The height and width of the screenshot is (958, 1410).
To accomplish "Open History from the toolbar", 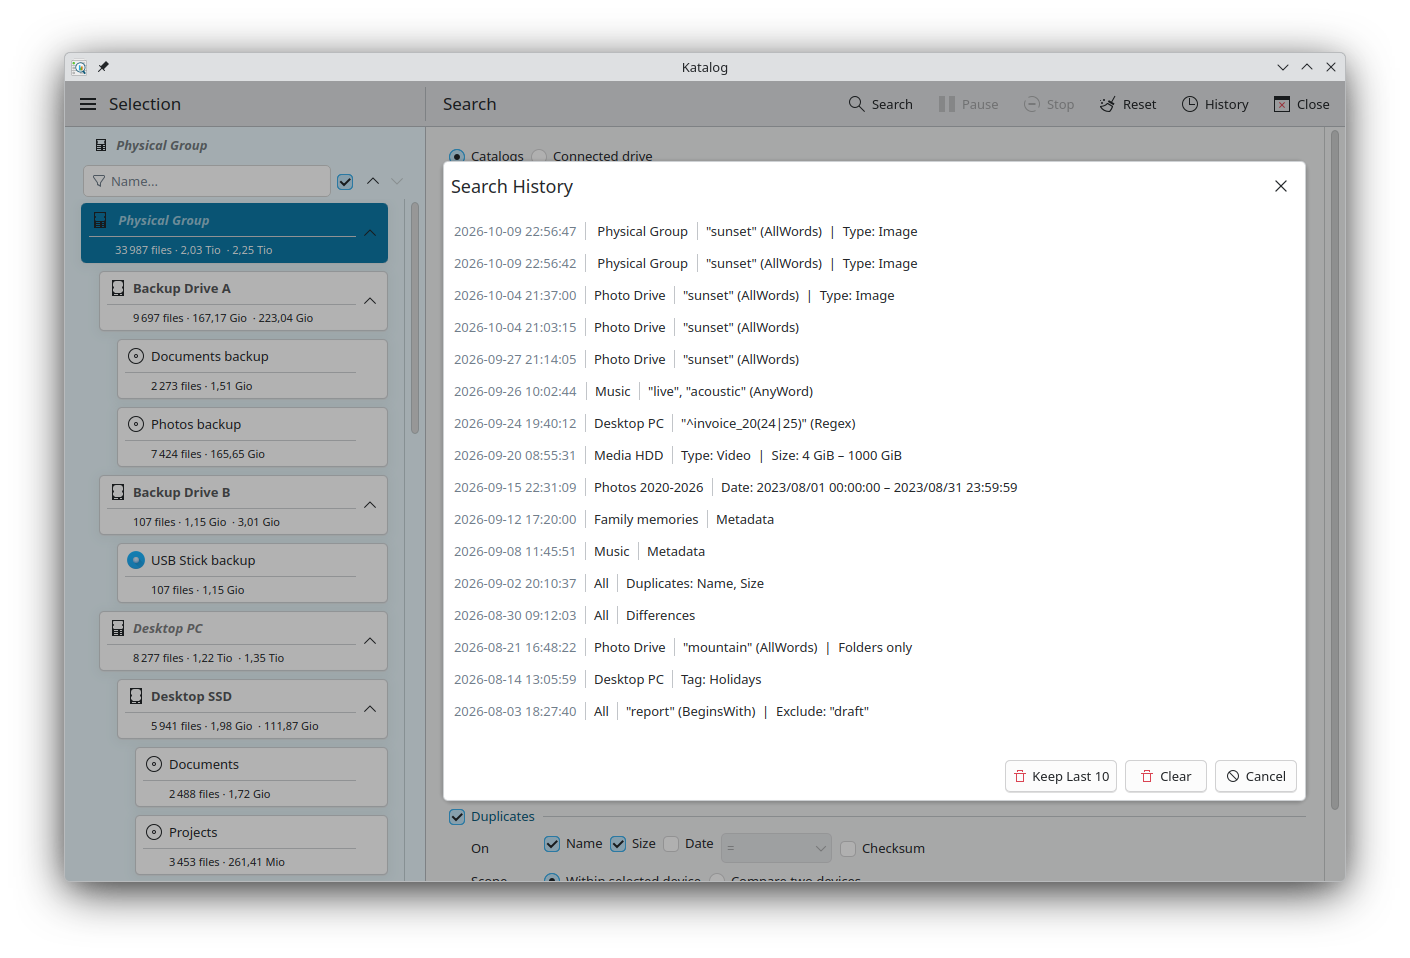I will tap(1215, 104).
